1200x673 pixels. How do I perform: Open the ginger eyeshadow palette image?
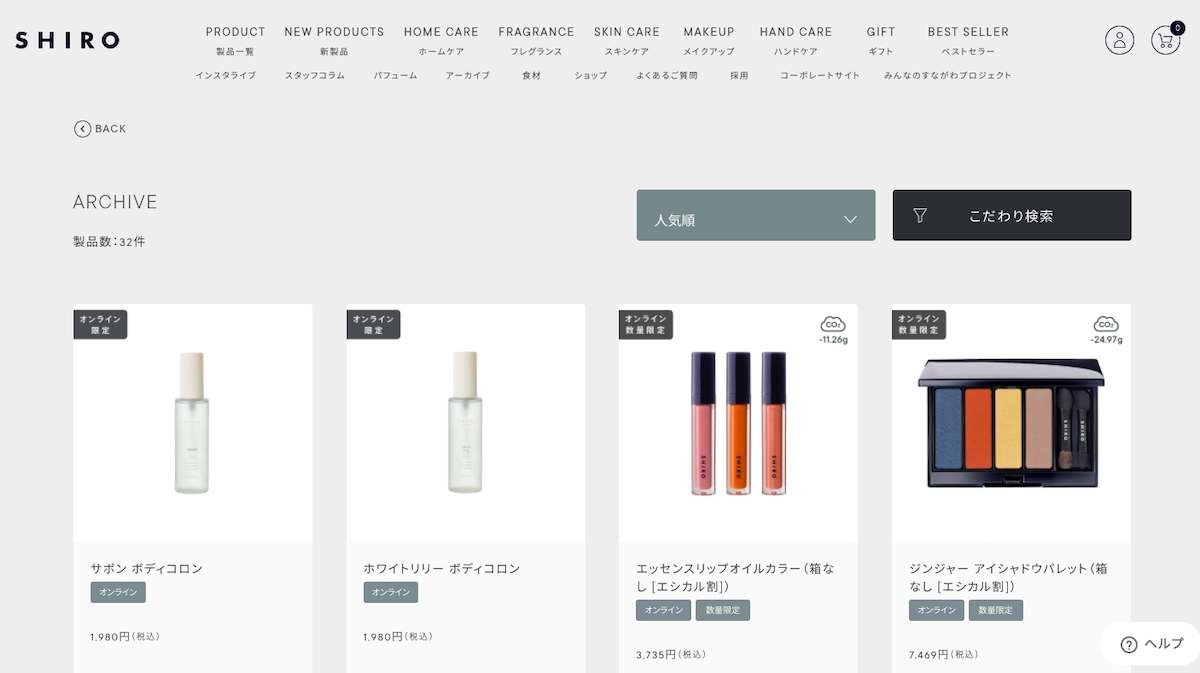click(x=1012, y=423)
